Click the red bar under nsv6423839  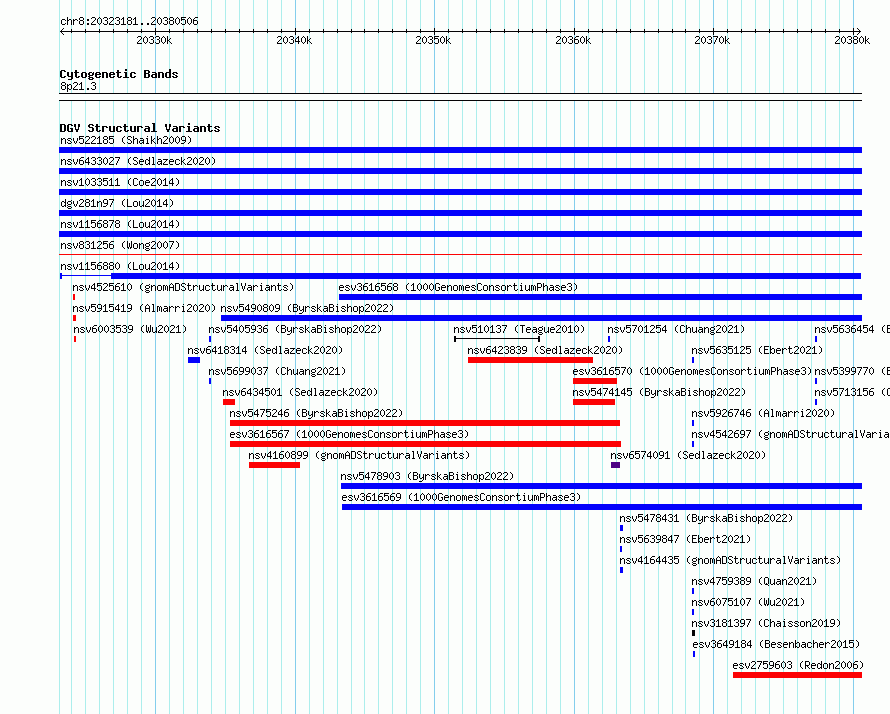click(530, 360)
